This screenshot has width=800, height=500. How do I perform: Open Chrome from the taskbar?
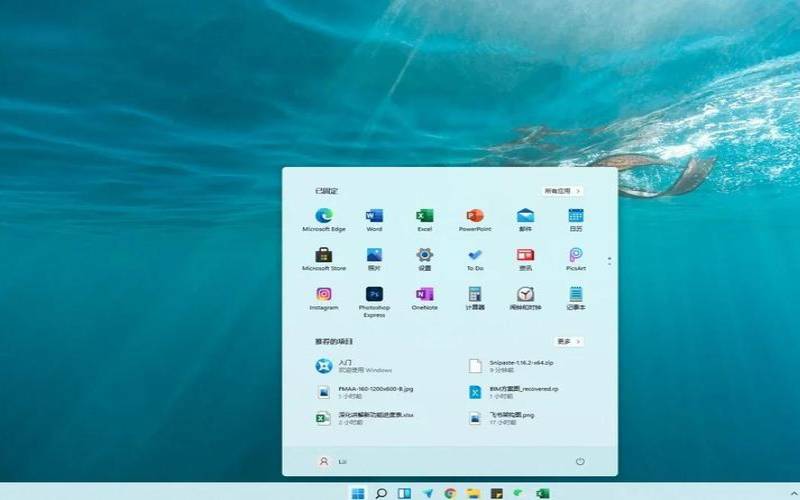click(x=450, y=493)
